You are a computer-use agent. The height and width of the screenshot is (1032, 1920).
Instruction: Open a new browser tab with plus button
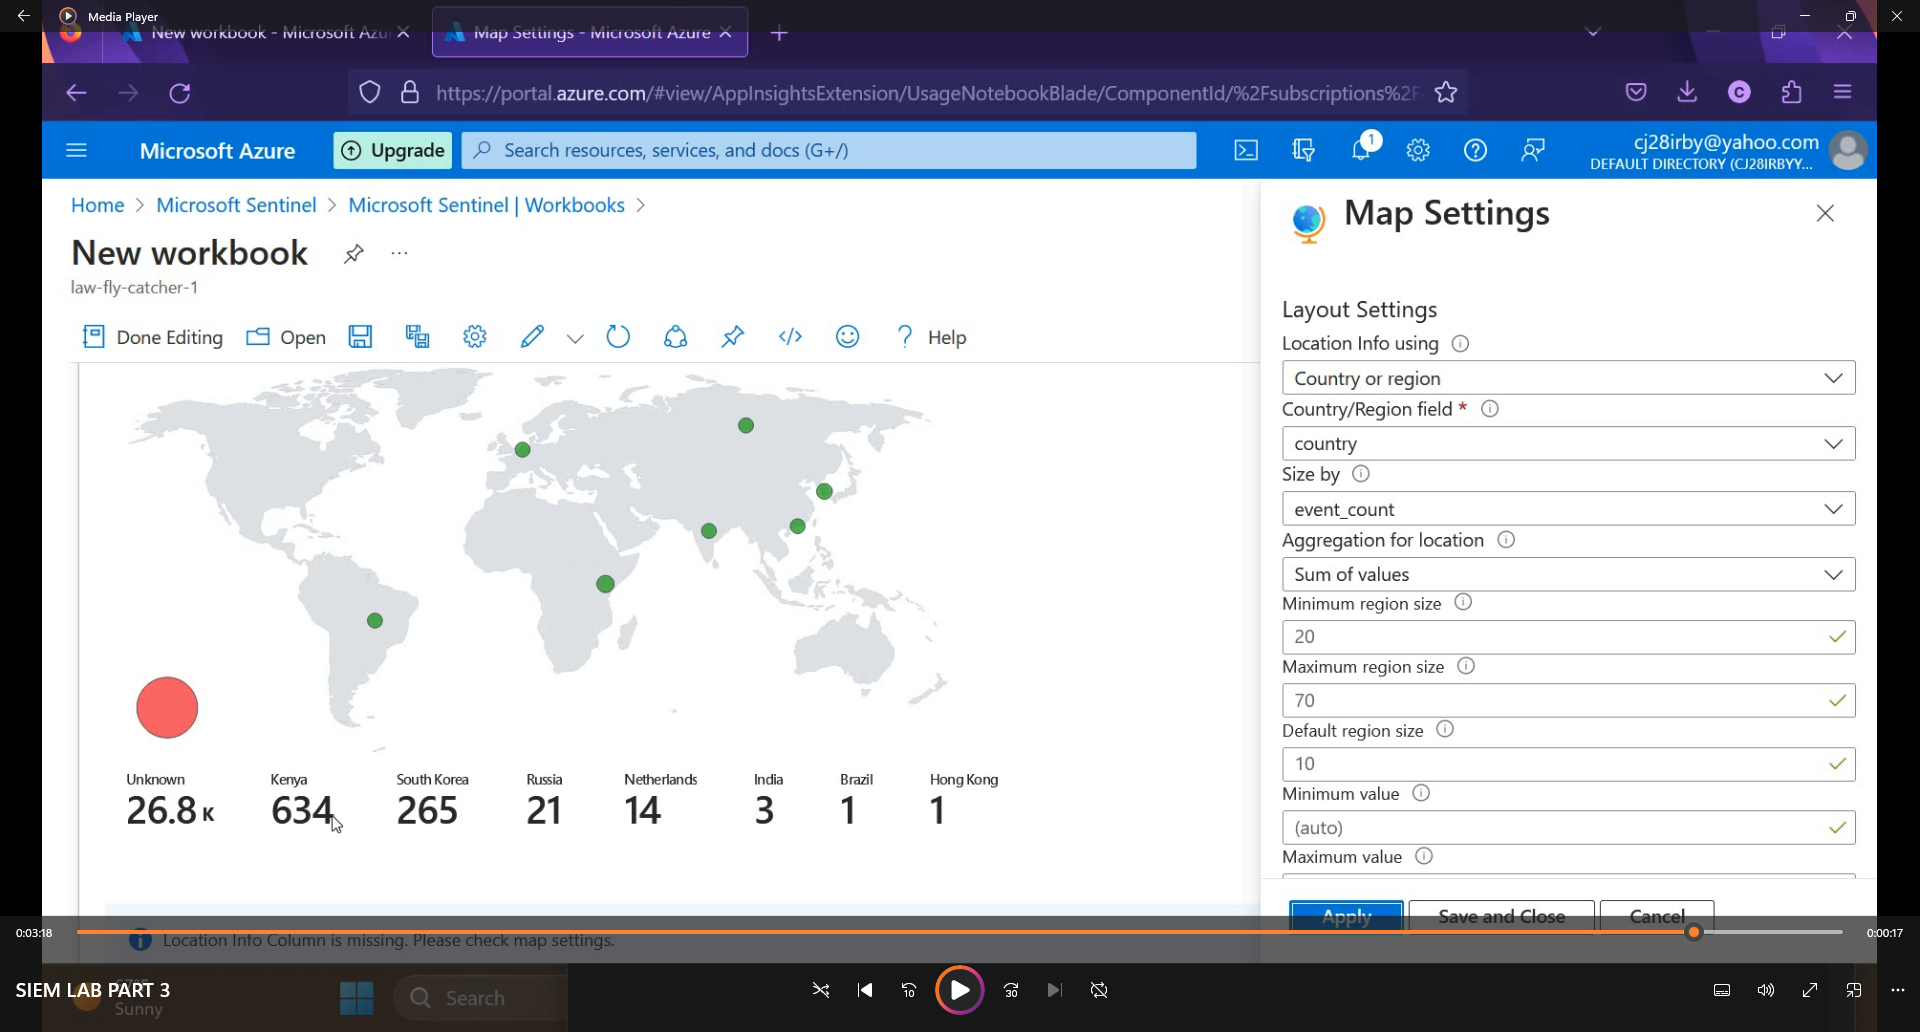coord(780,34)
